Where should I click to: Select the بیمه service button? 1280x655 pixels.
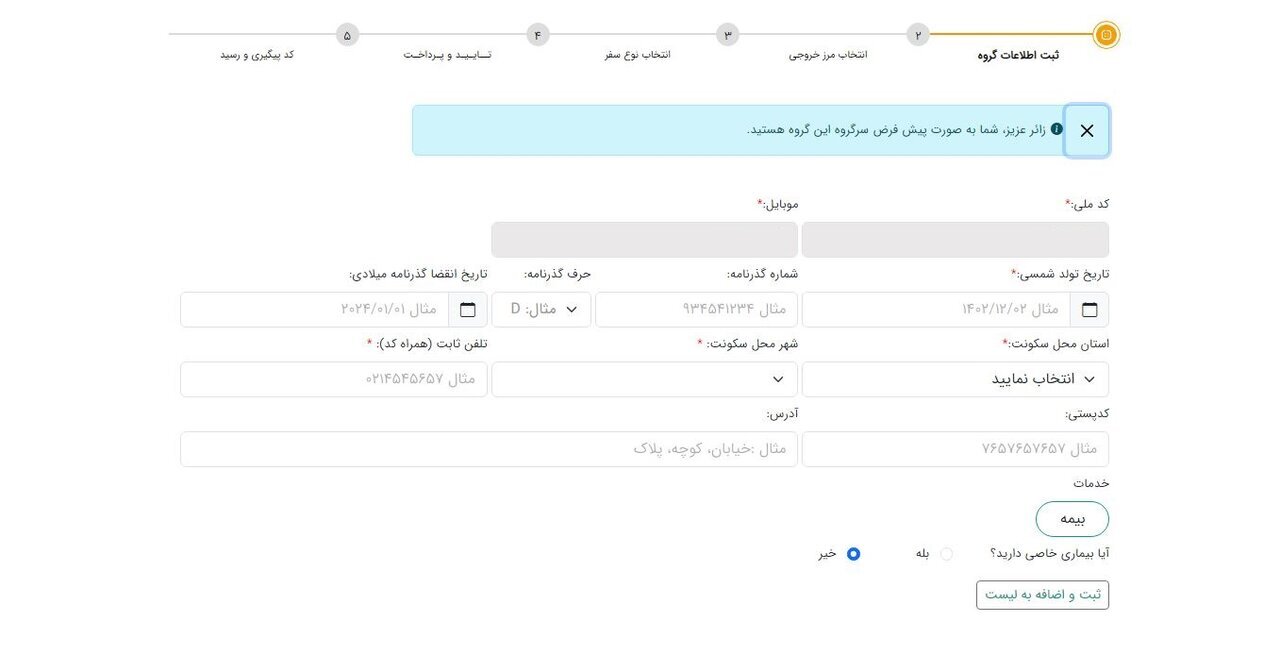click(1071, 518)
